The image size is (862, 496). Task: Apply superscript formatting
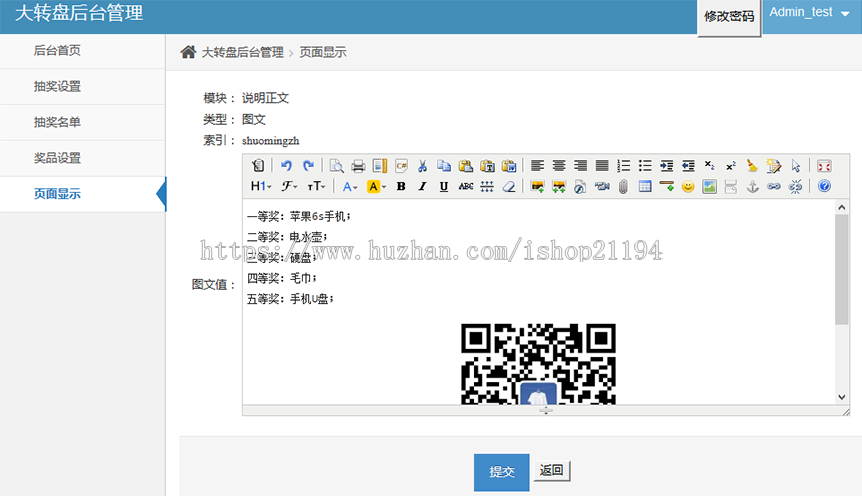pyautogui.click(x=731, y=166)
